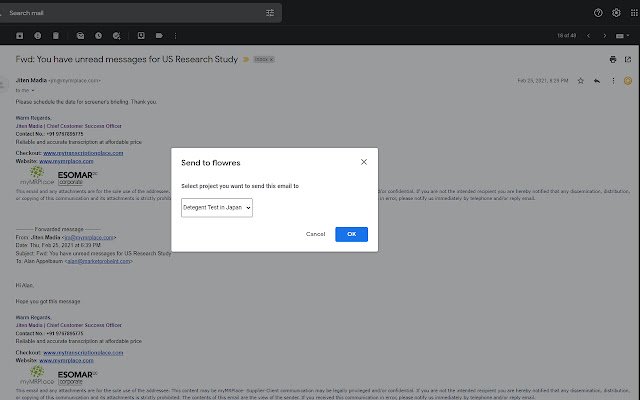The image size is (640, 400).
Task: Remove the Inbox label chip
Action: coord(271,60)
